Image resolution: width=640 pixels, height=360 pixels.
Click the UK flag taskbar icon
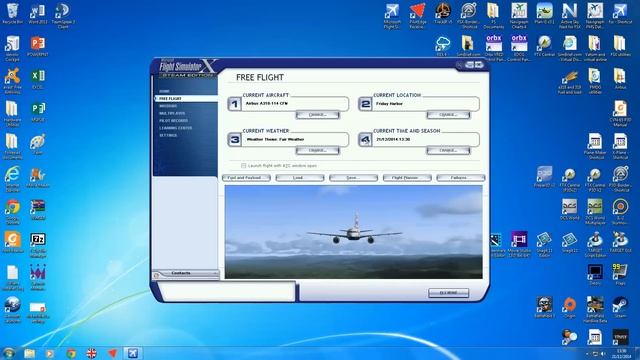pos(91,353)
